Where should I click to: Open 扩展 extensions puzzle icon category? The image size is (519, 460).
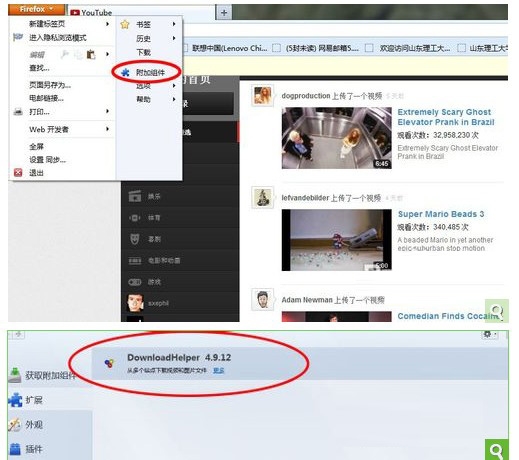(15, 400)
